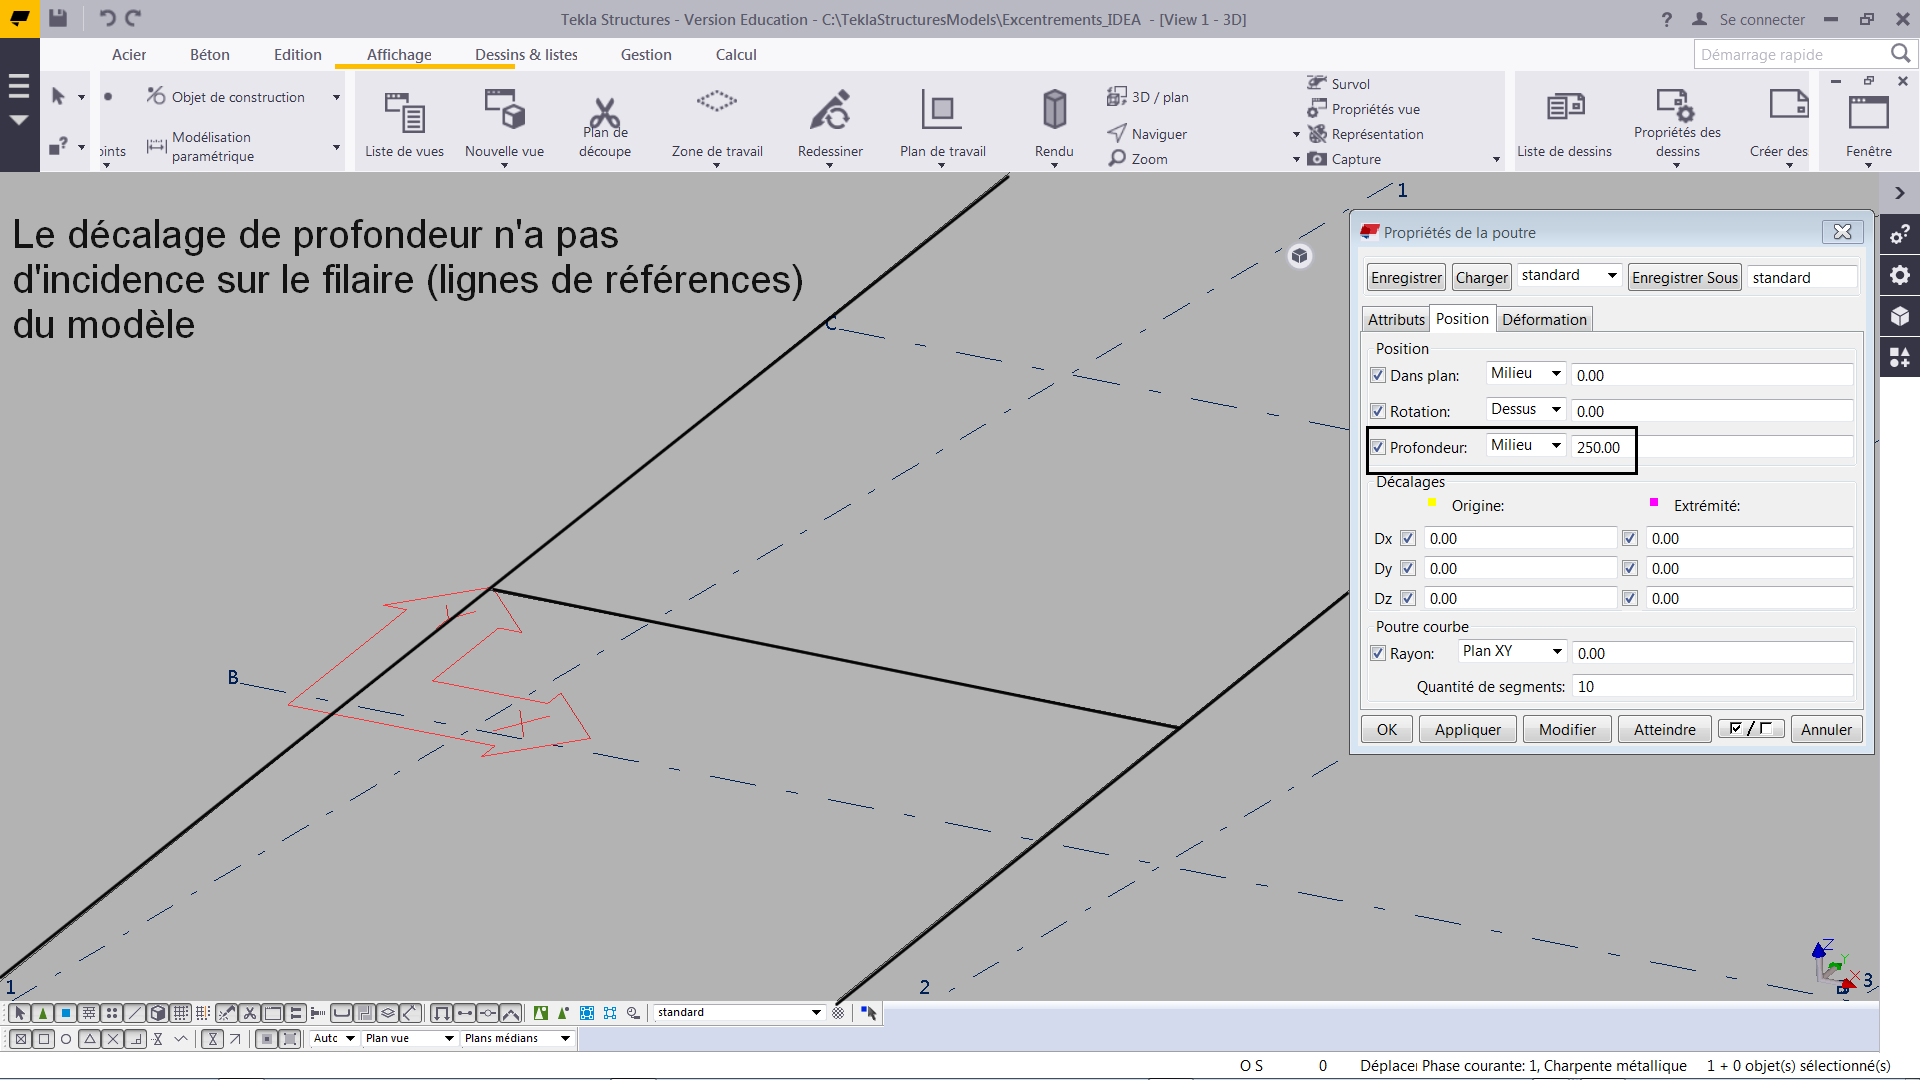Open the hamburger menu at ribbon left
The width and height of the screenshot is (1920, 1080).
pyautogui.click(x=19, y=88)
